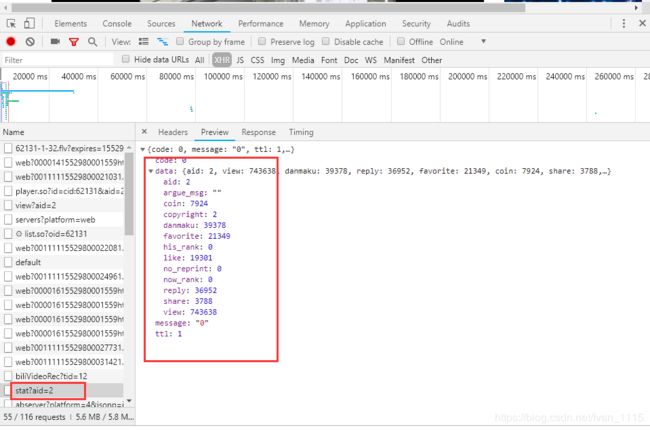
Task: Switch to the Response tab
Action: point(259,132)
